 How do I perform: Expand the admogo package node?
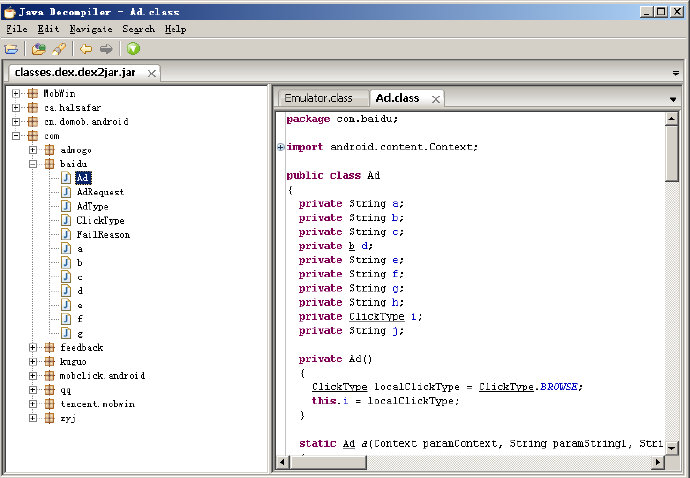tap(33, 150)
